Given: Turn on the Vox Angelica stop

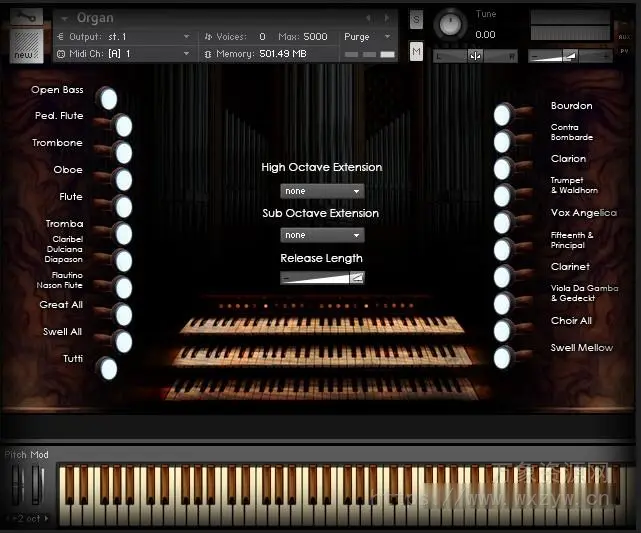Looking at the screenshot, I should (x=502, y=222).
